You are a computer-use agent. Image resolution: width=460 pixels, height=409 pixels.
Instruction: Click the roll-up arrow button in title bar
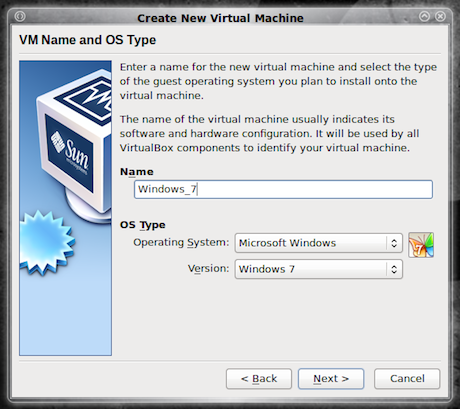tap(424, 16)
